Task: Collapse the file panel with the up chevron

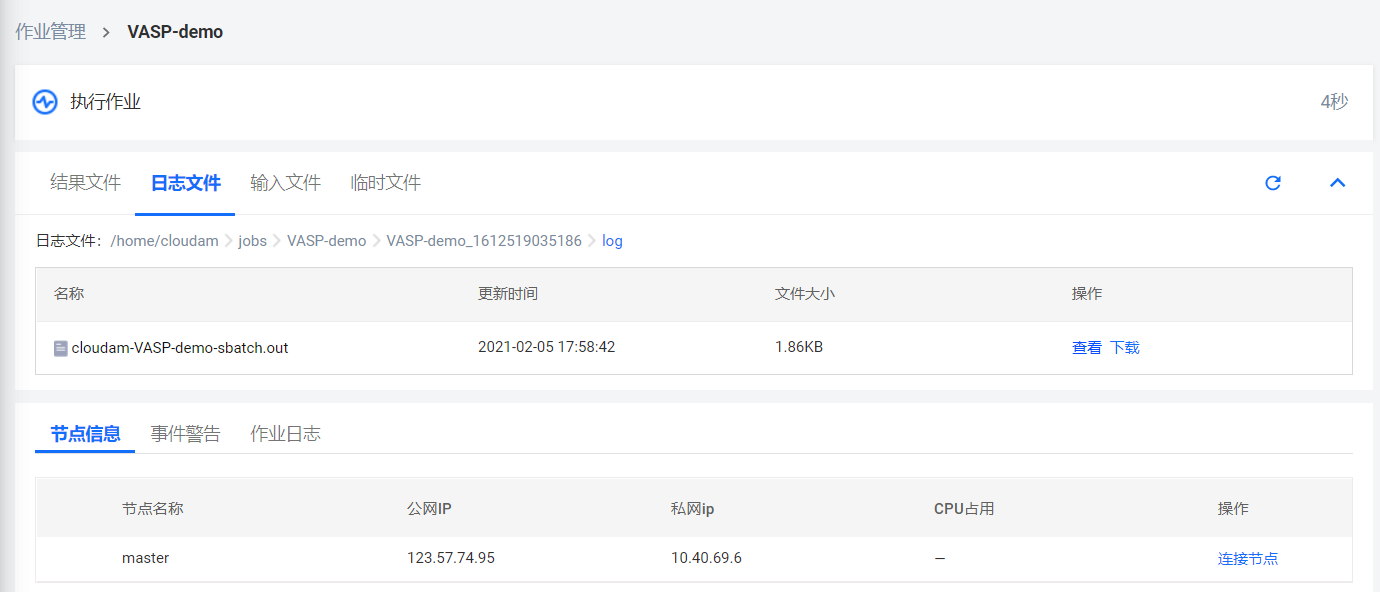Action: [x=1337, y=183]
